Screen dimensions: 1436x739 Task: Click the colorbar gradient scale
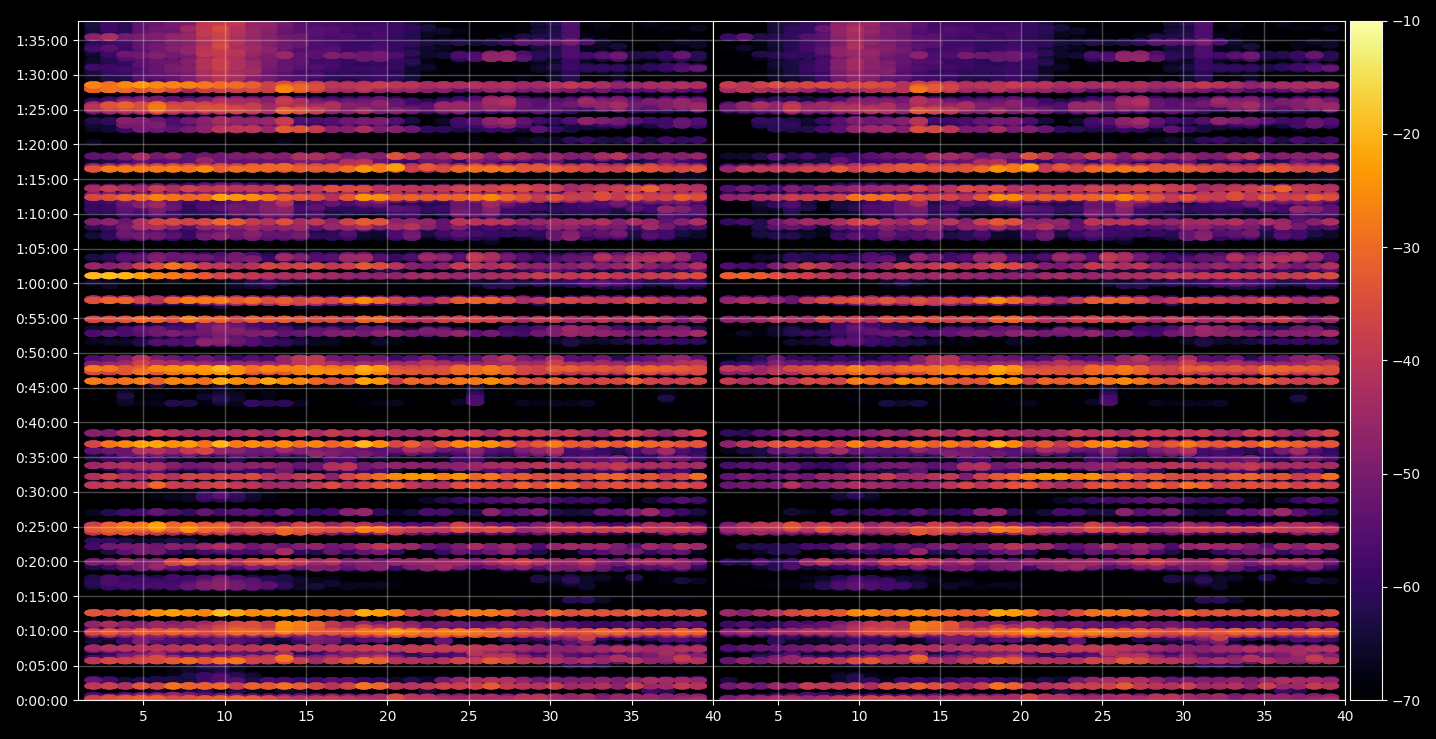click(x=1366, y=361)
